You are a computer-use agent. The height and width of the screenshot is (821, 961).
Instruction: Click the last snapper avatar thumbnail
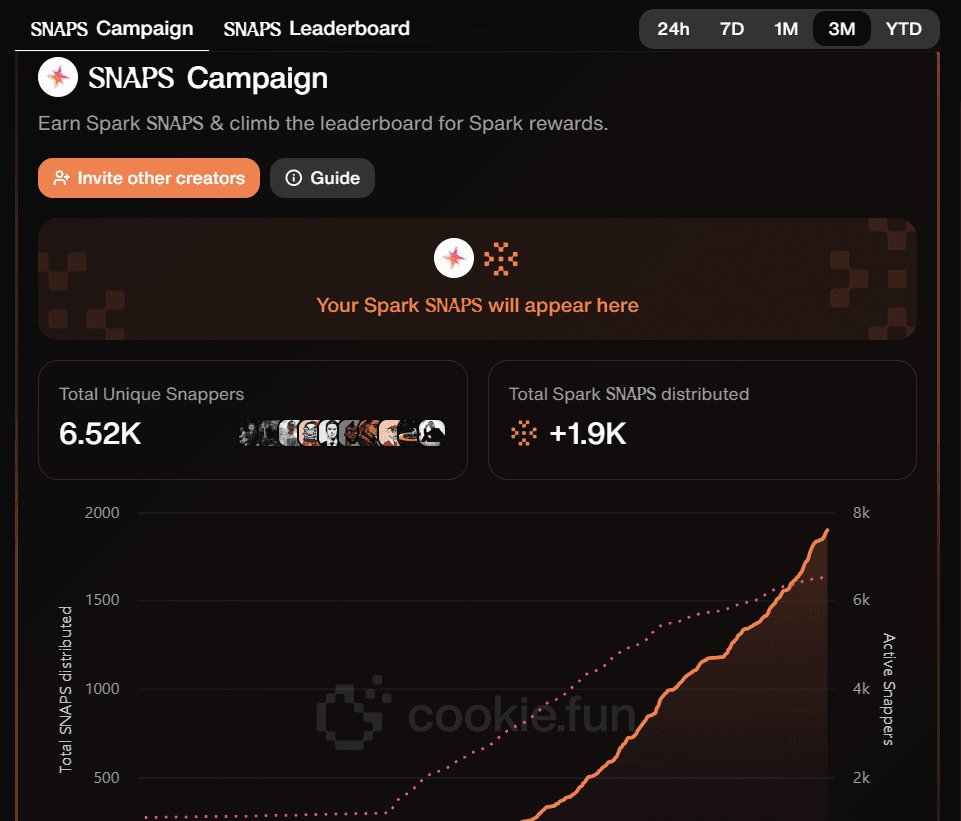432,433
